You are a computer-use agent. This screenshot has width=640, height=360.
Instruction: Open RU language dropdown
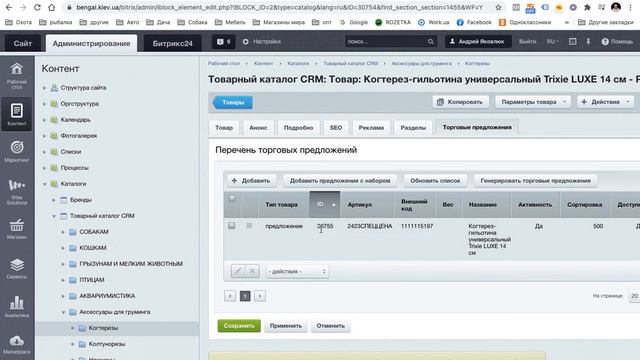point(553,42)
